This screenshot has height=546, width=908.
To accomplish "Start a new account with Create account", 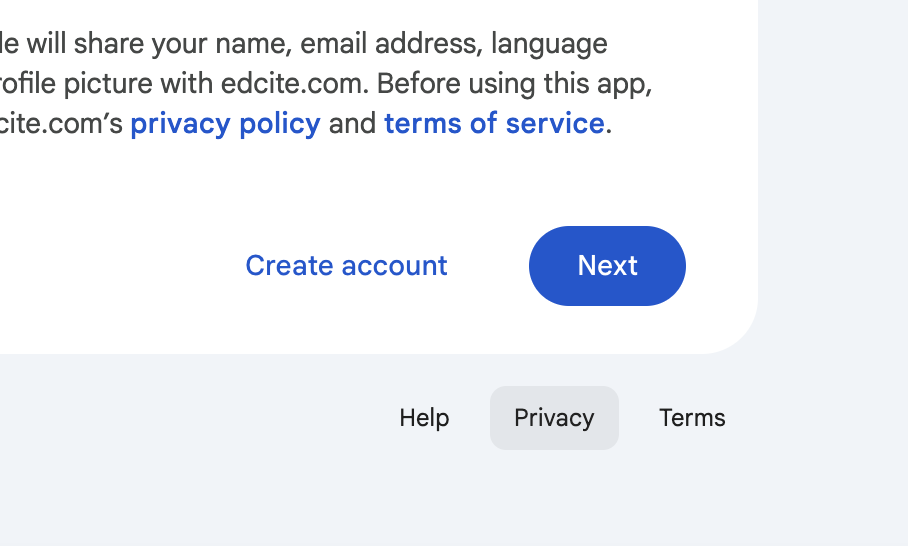I will 346,266.
